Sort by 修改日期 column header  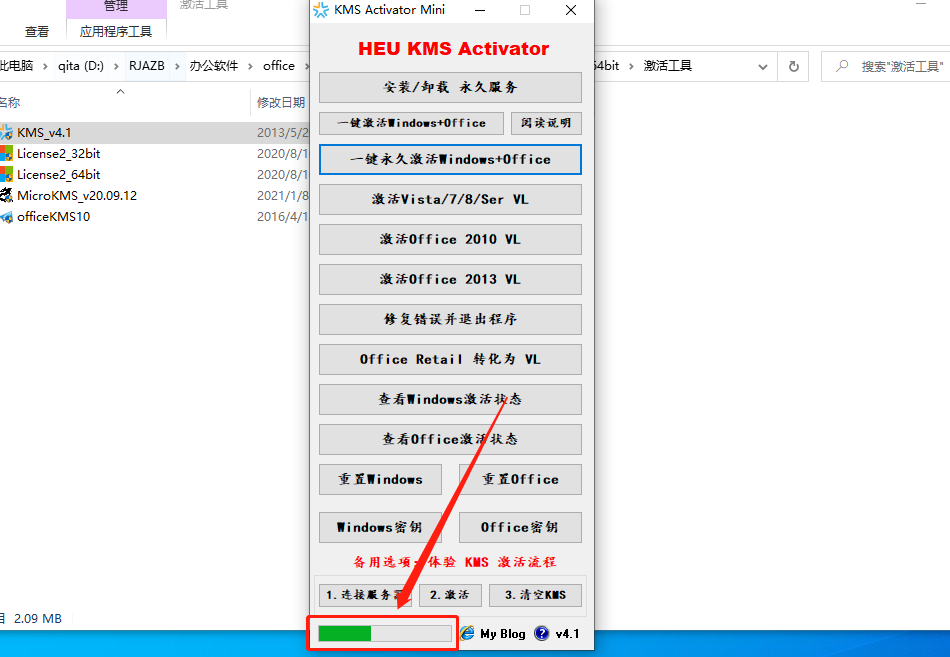[x=280, y=102]
